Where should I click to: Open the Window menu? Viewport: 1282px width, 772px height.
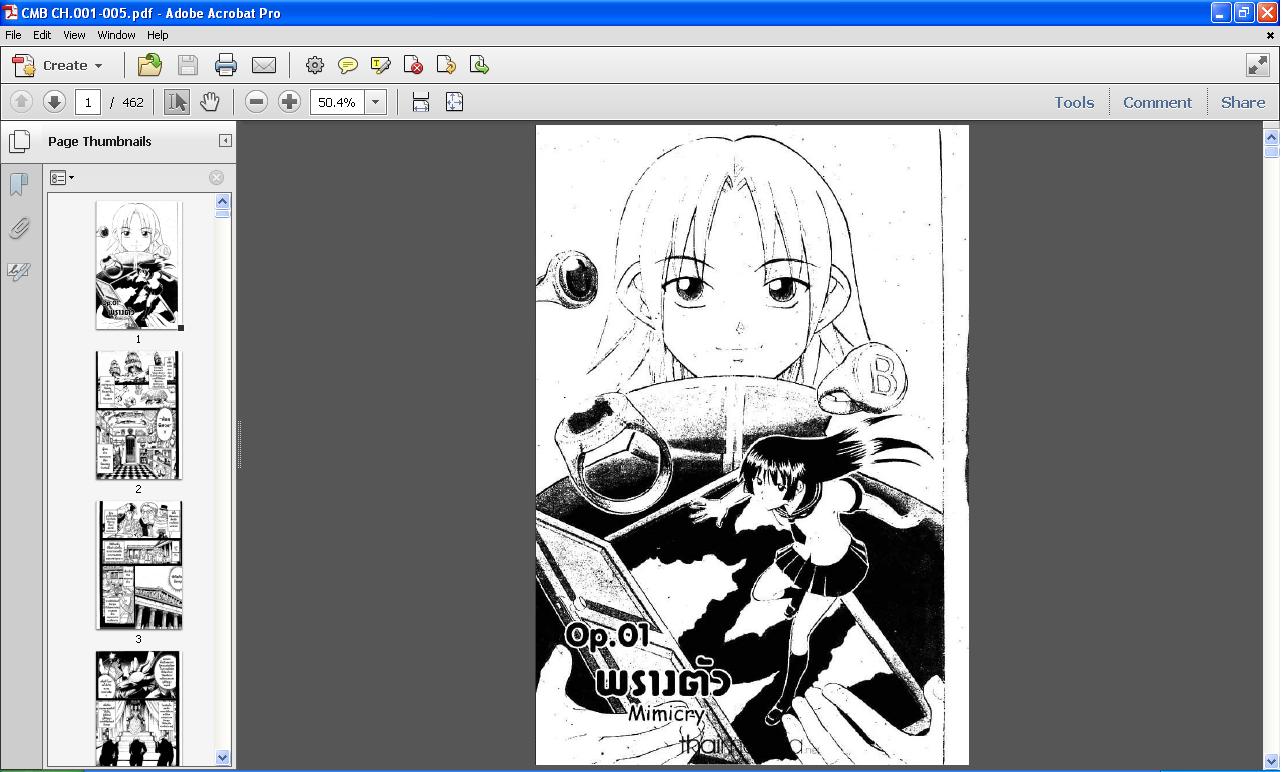pos(116,35)
